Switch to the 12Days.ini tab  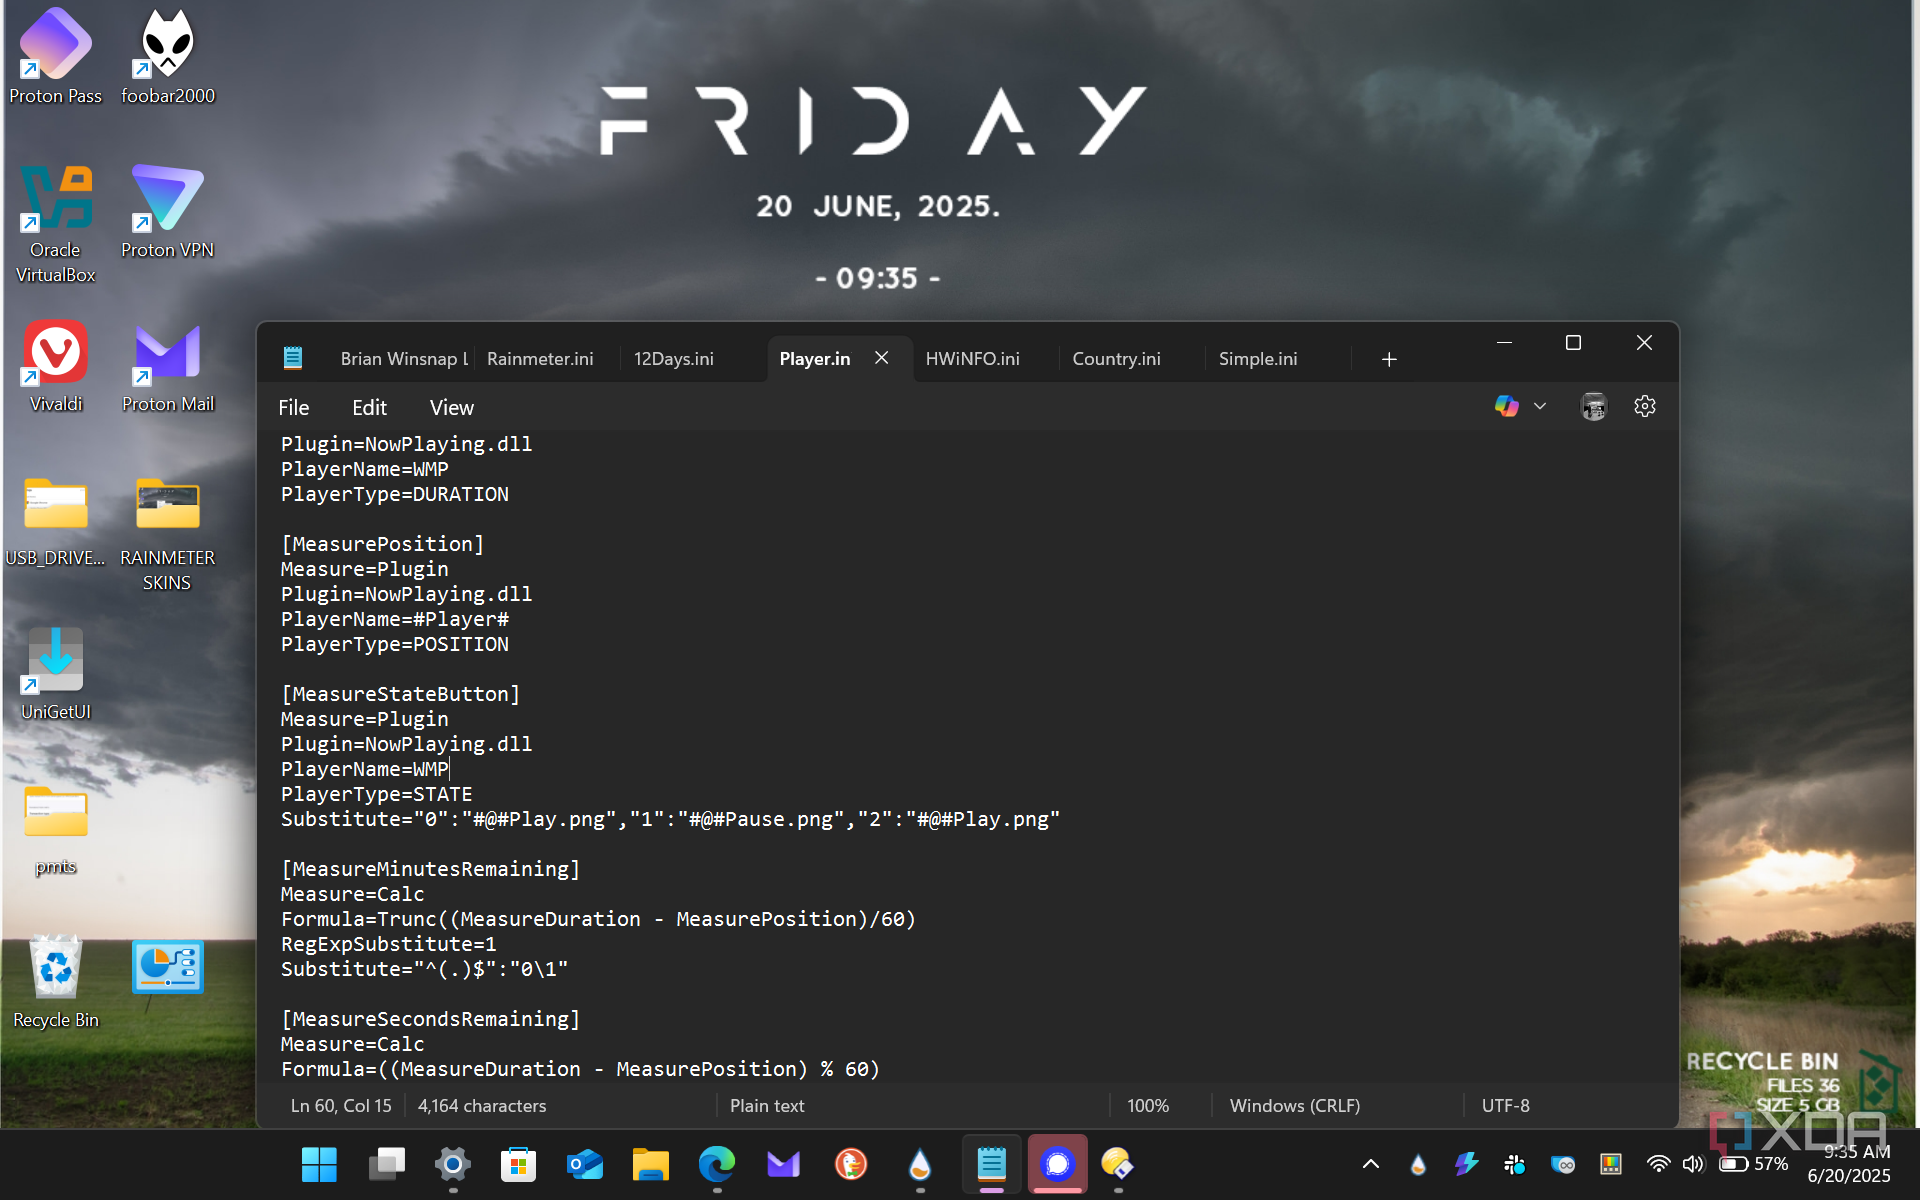[674, 359]
